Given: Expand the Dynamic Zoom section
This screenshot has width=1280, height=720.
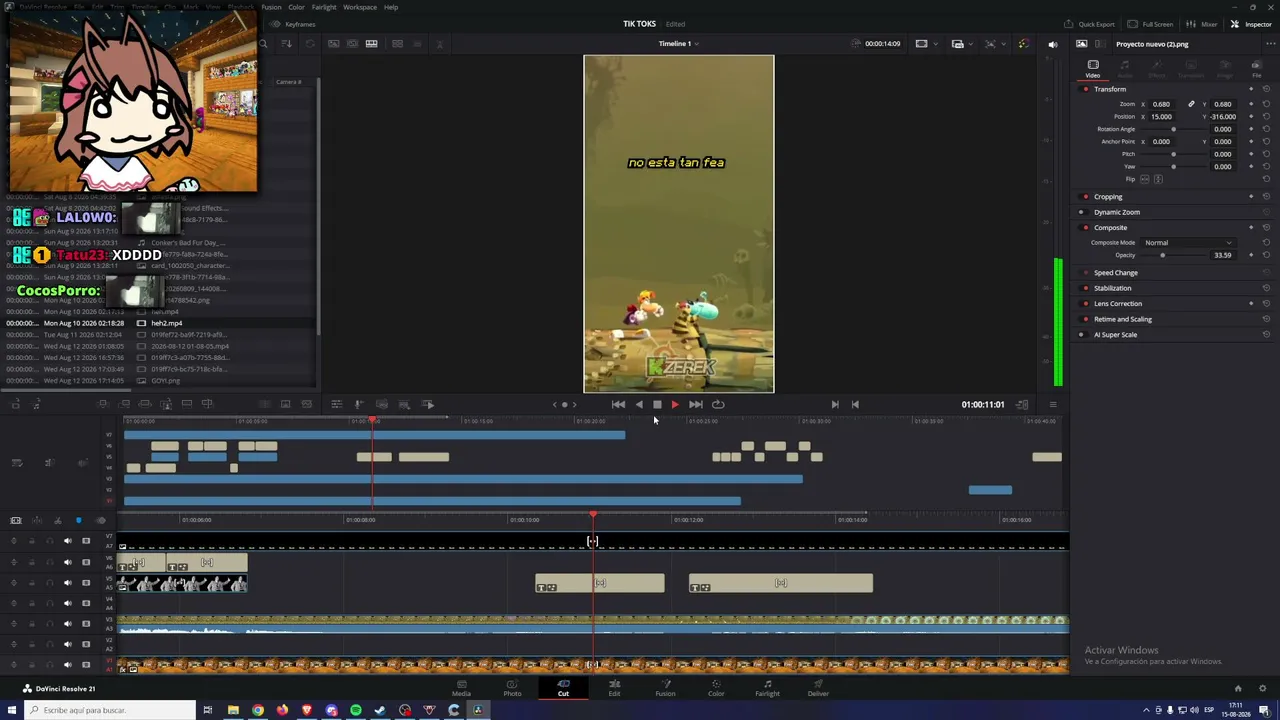Looking at the screenshot, I should 1117,212.
